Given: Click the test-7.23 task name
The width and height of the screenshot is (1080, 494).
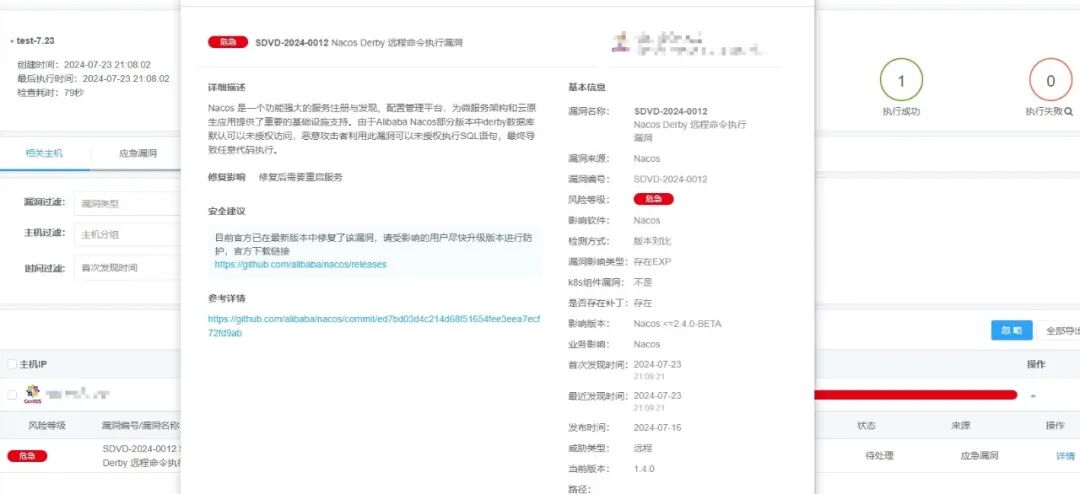Looking at the screenshot, I should click(x=35, y=41).
